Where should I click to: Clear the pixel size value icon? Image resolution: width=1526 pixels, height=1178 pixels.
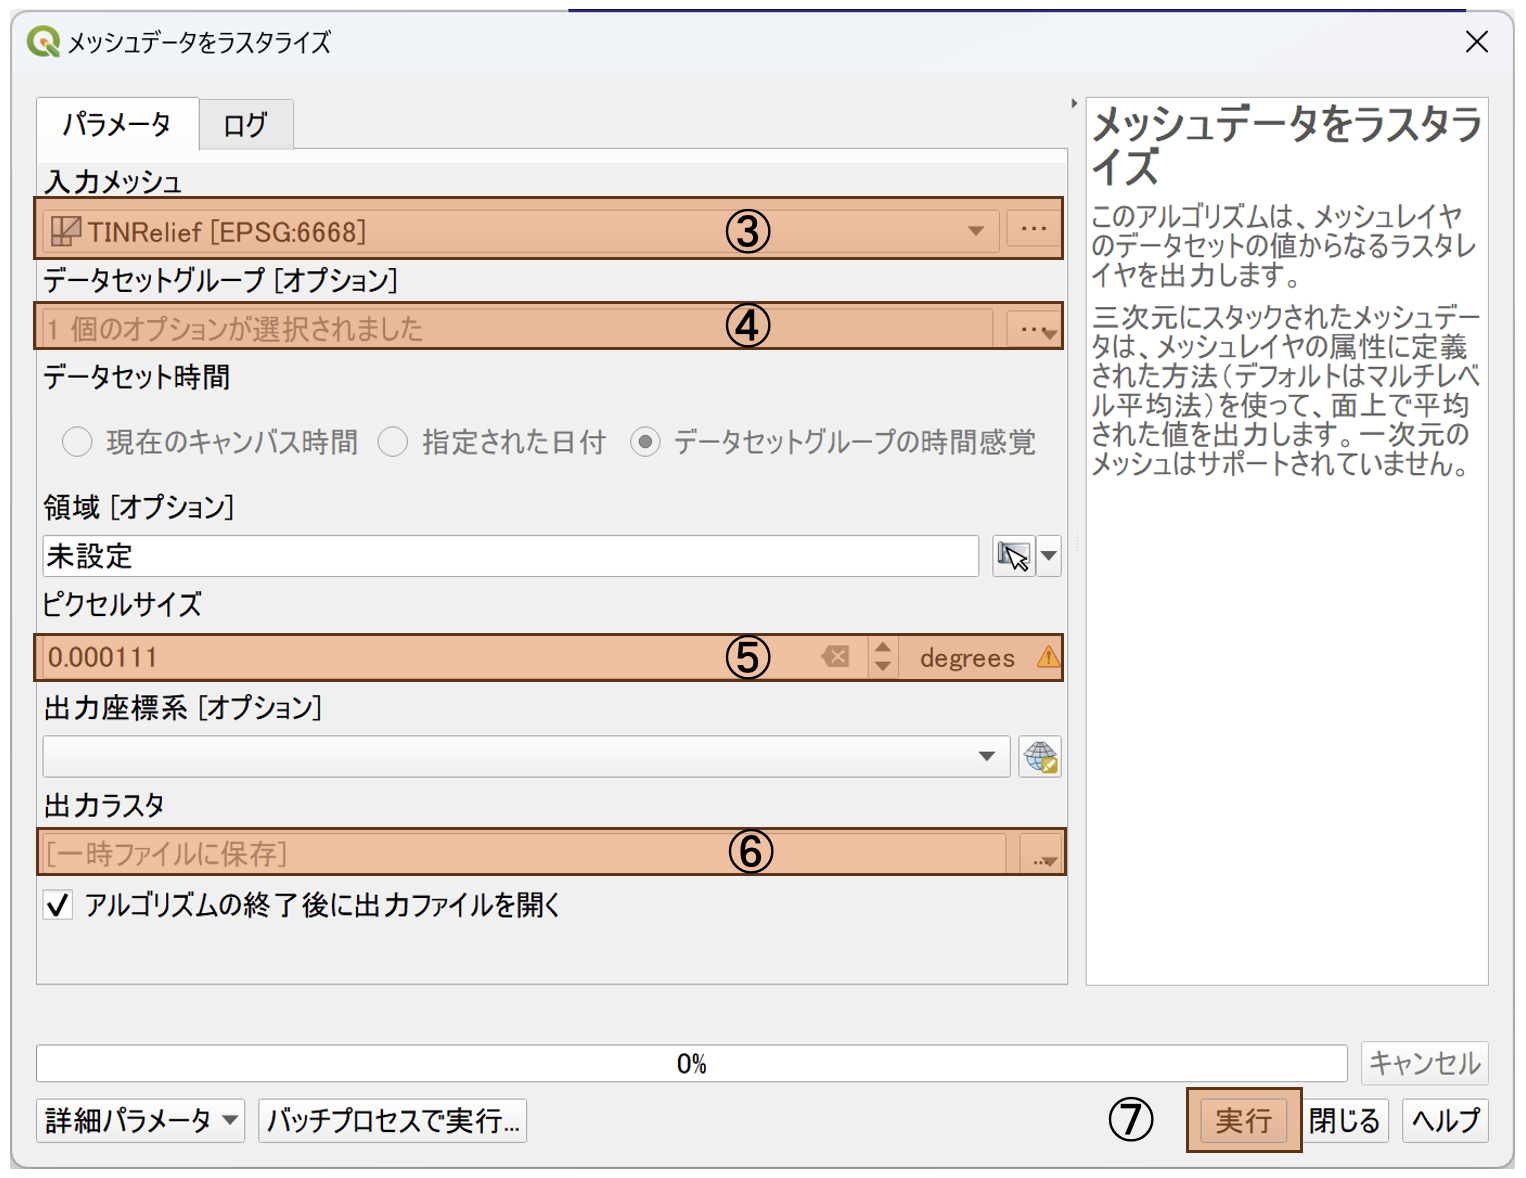pos(835,657)
